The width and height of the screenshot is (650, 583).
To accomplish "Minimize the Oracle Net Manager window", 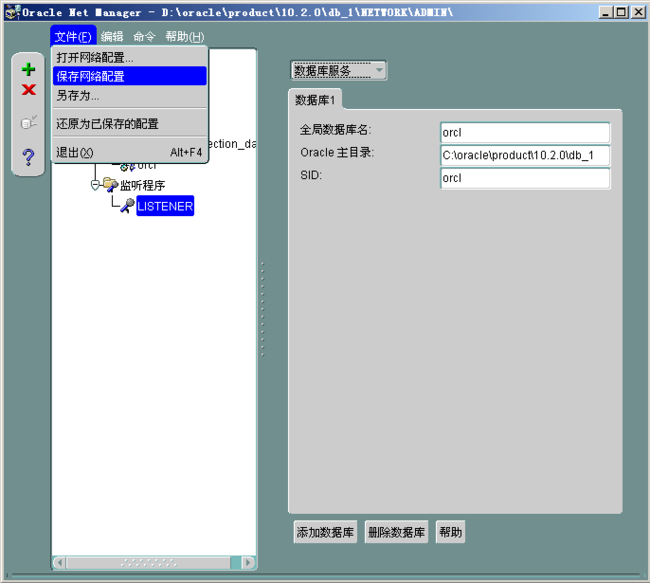I will 606,12.
